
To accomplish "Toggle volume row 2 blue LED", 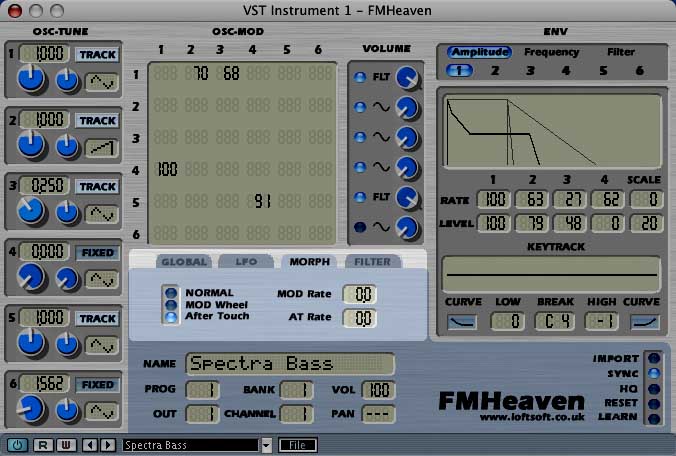I will 360,107.
